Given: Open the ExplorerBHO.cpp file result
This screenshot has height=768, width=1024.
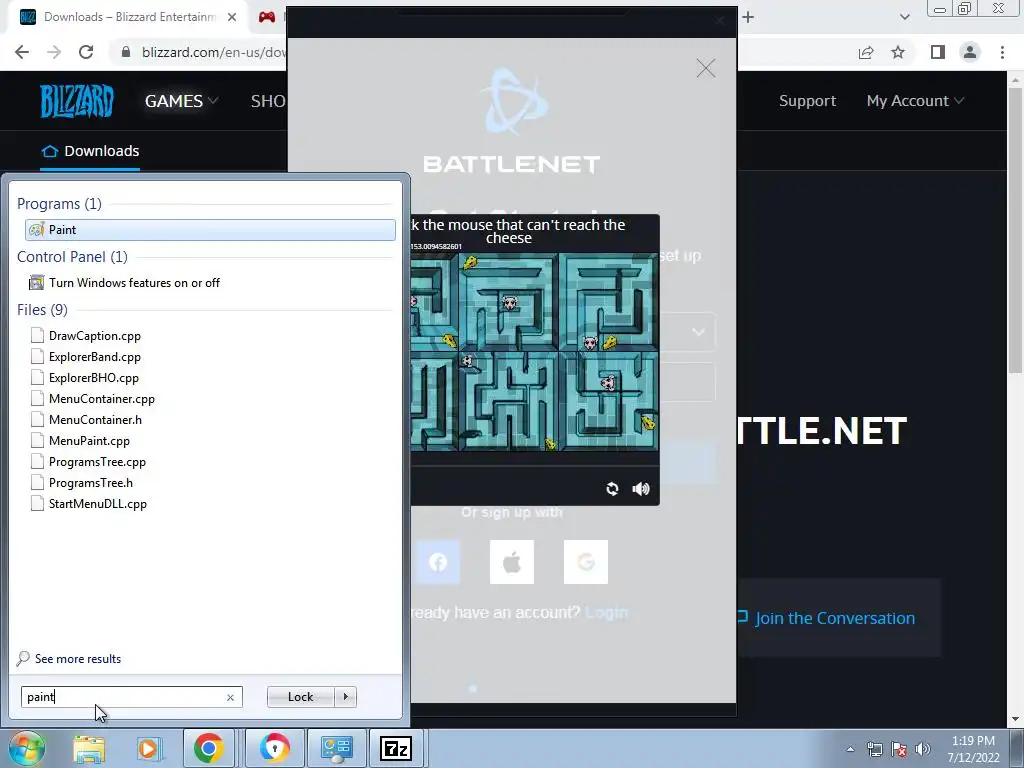Looking at the screenshot, I should point(93,377).
